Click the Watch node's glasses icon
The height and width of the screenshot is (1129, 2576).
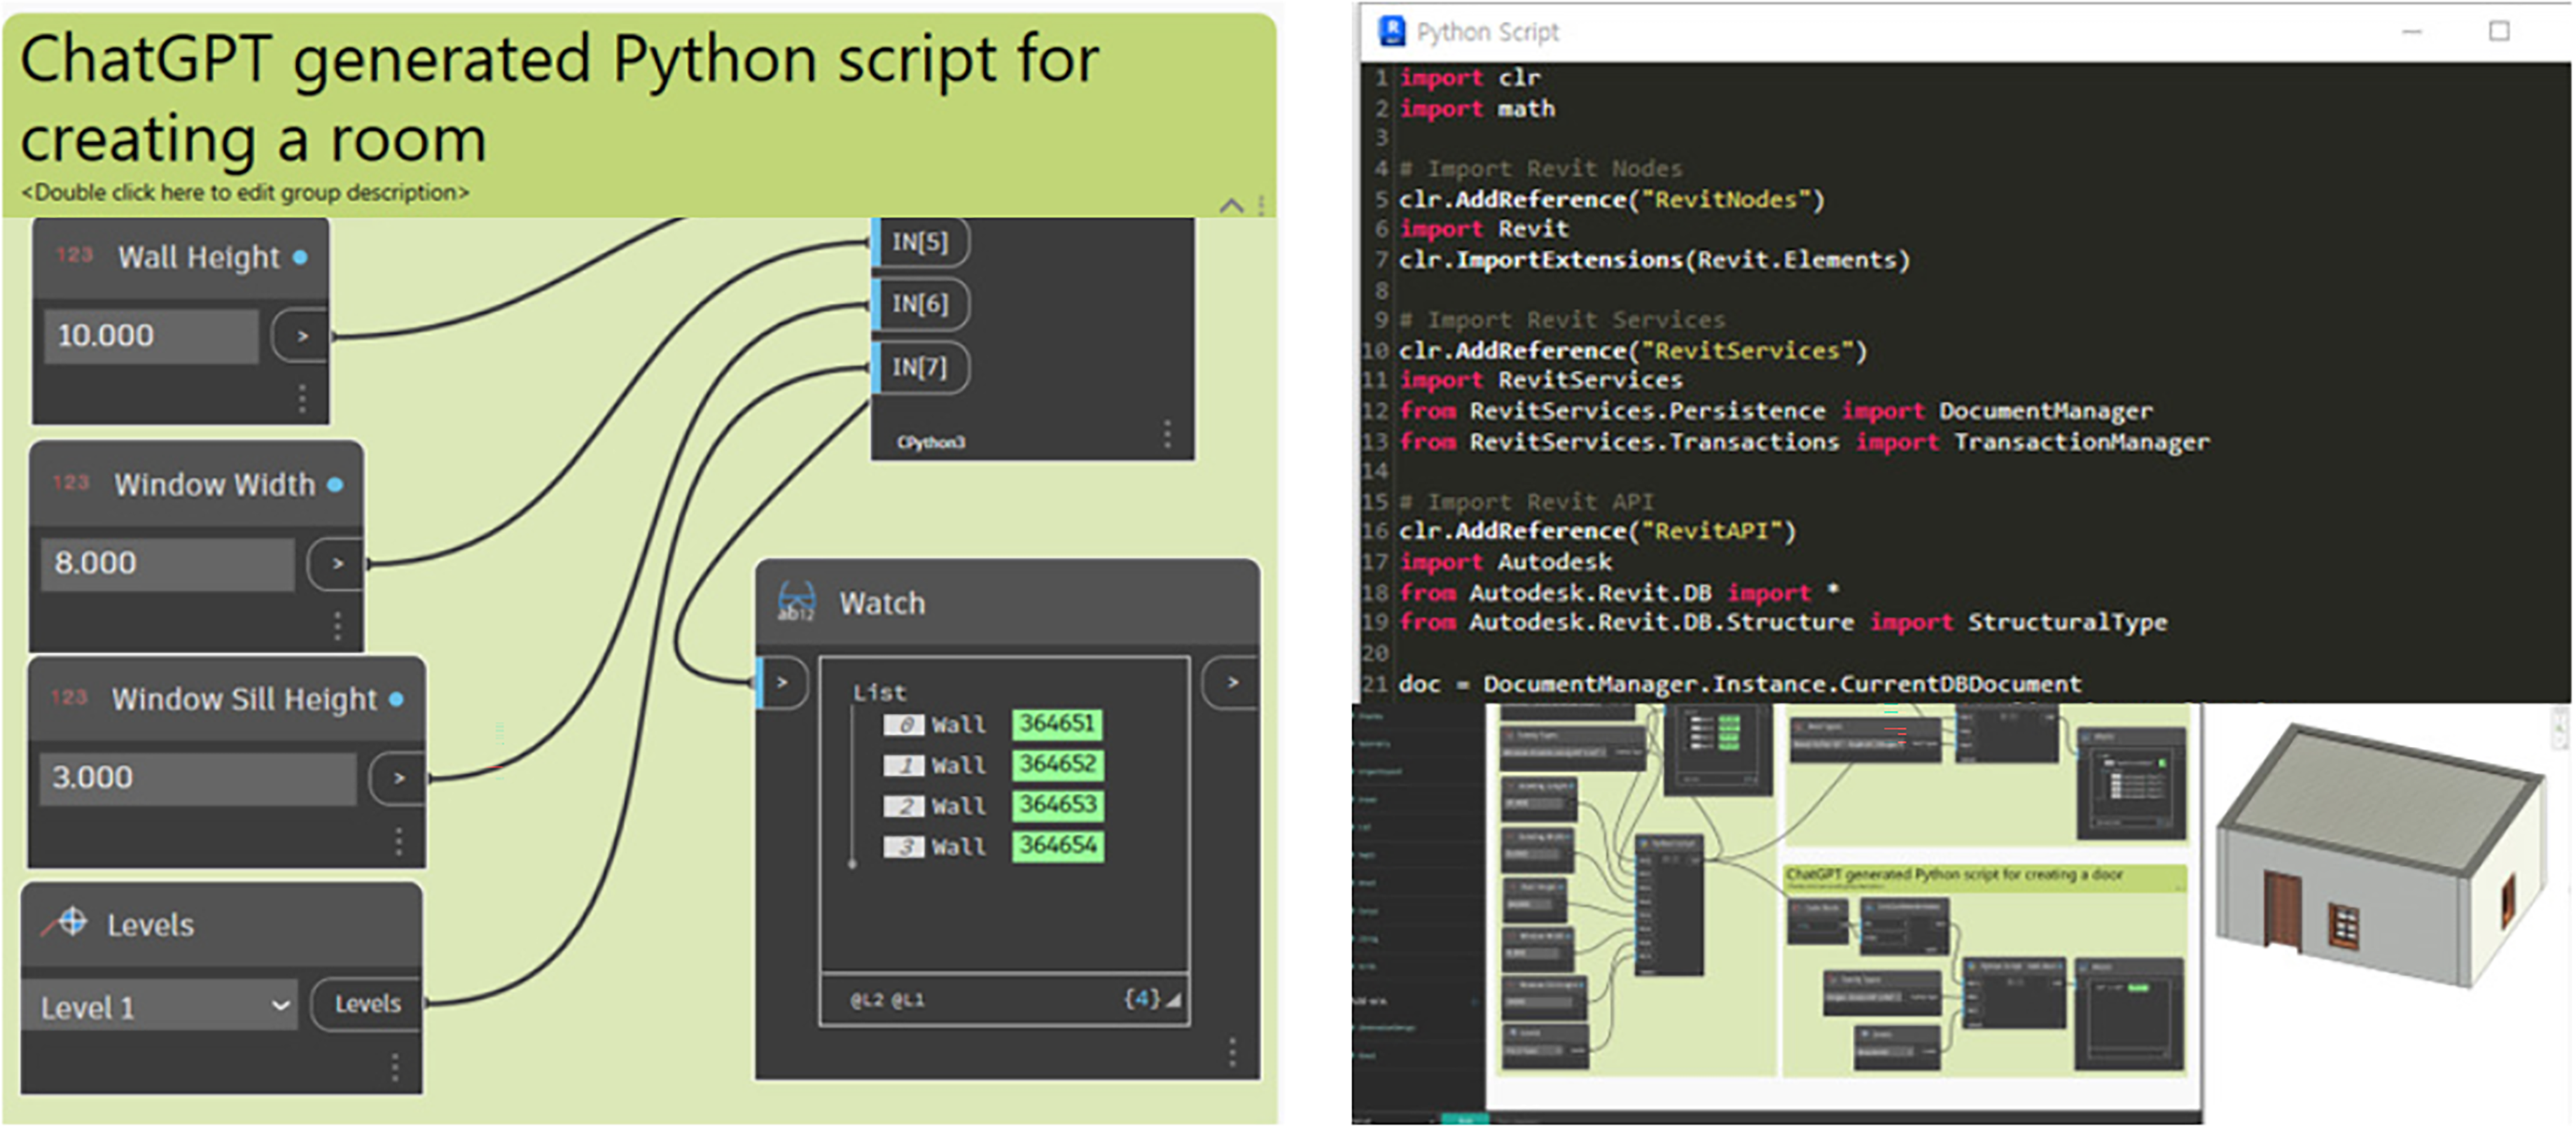pos(796,602)
